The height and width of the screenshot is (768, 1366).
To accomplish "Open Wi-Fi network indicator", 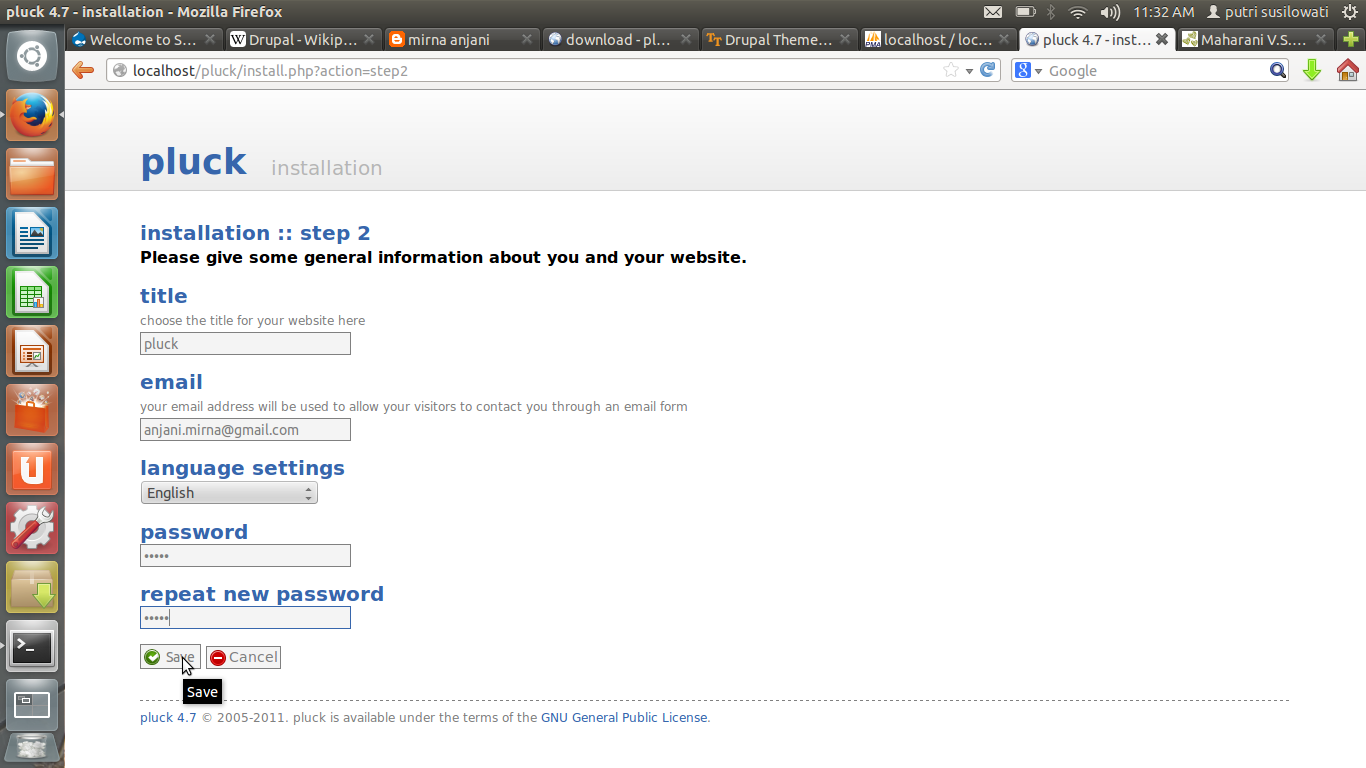I will tap(1077, 12).
